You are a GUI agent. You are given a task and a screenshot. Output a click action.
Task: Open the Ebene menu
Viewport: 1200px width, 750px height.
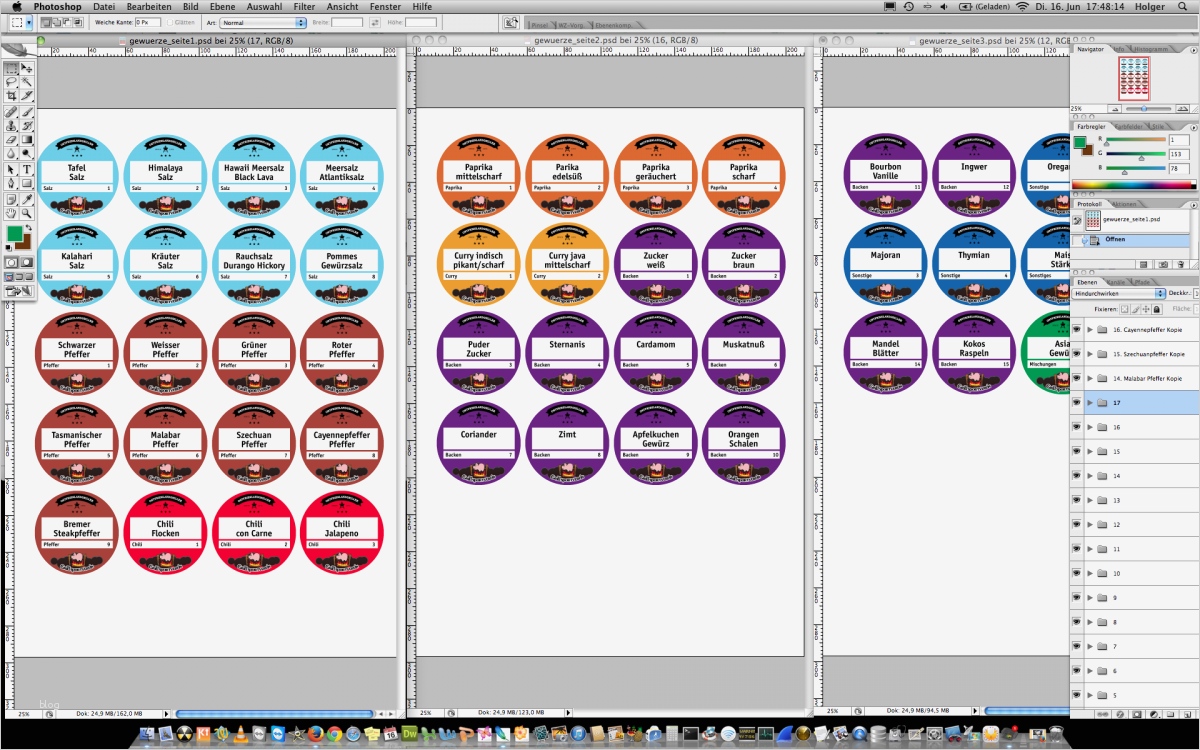coord(222,6)
